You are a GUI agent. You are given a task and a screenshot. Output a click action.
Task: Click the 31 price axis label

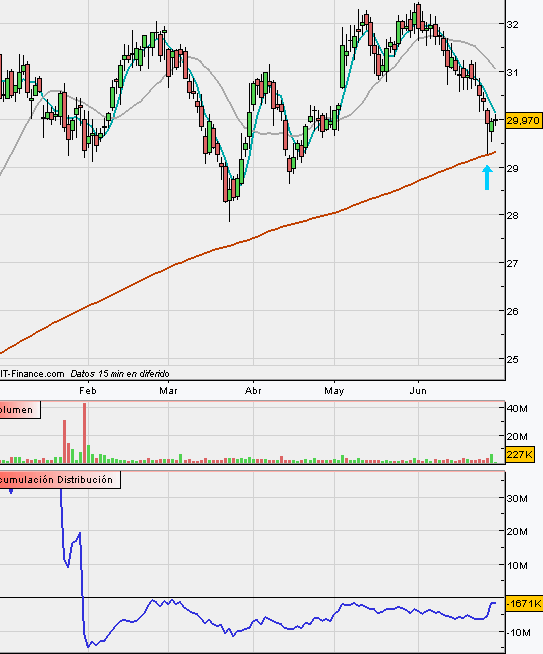(513, 72)
